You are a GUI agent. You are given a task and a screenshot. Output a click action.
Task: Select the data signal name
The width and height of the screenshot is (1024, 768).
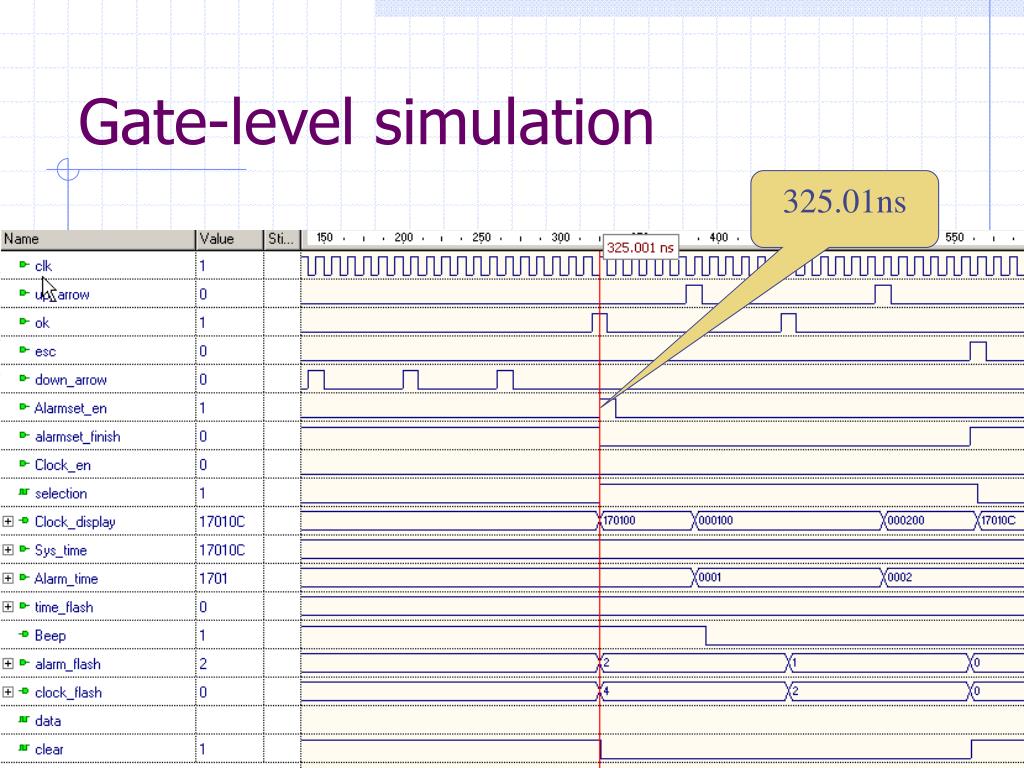click(x=48, y=721)
